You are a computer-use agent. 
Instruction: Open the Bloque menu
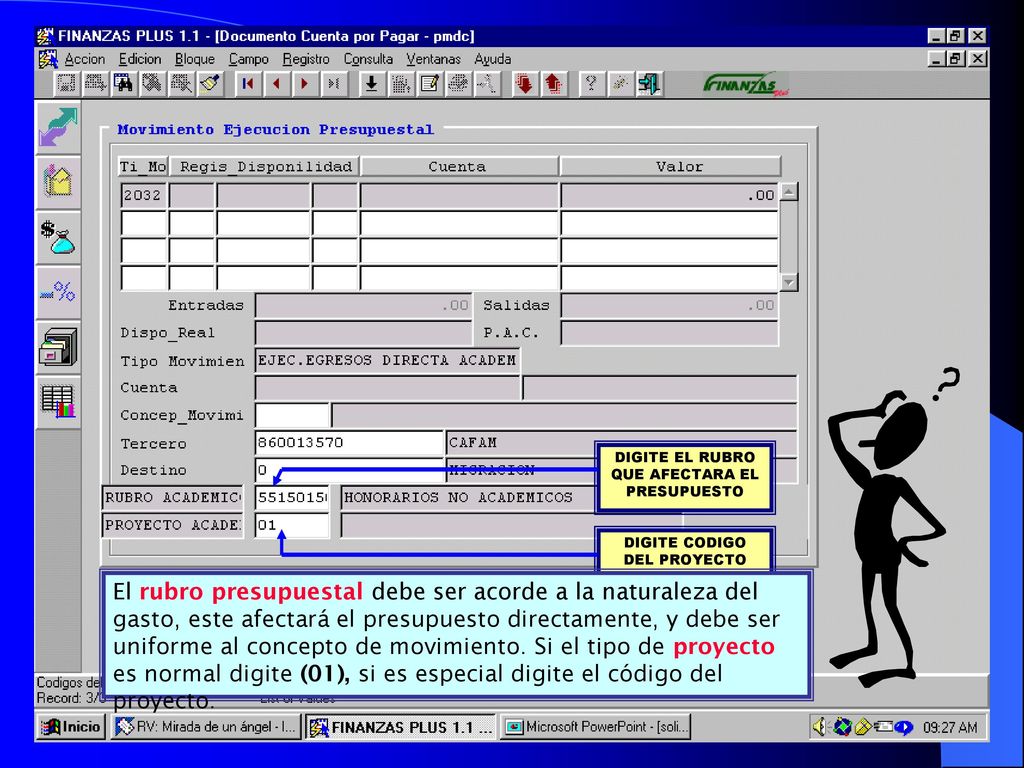point(195,59)
